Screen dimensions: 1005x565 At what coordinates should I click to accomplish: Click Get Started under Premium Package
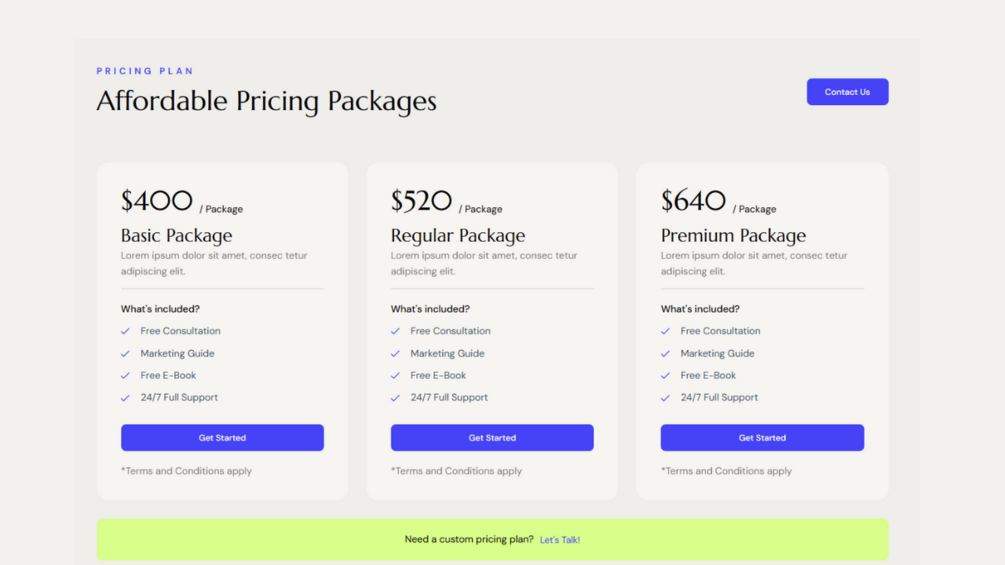click(762, 438)
